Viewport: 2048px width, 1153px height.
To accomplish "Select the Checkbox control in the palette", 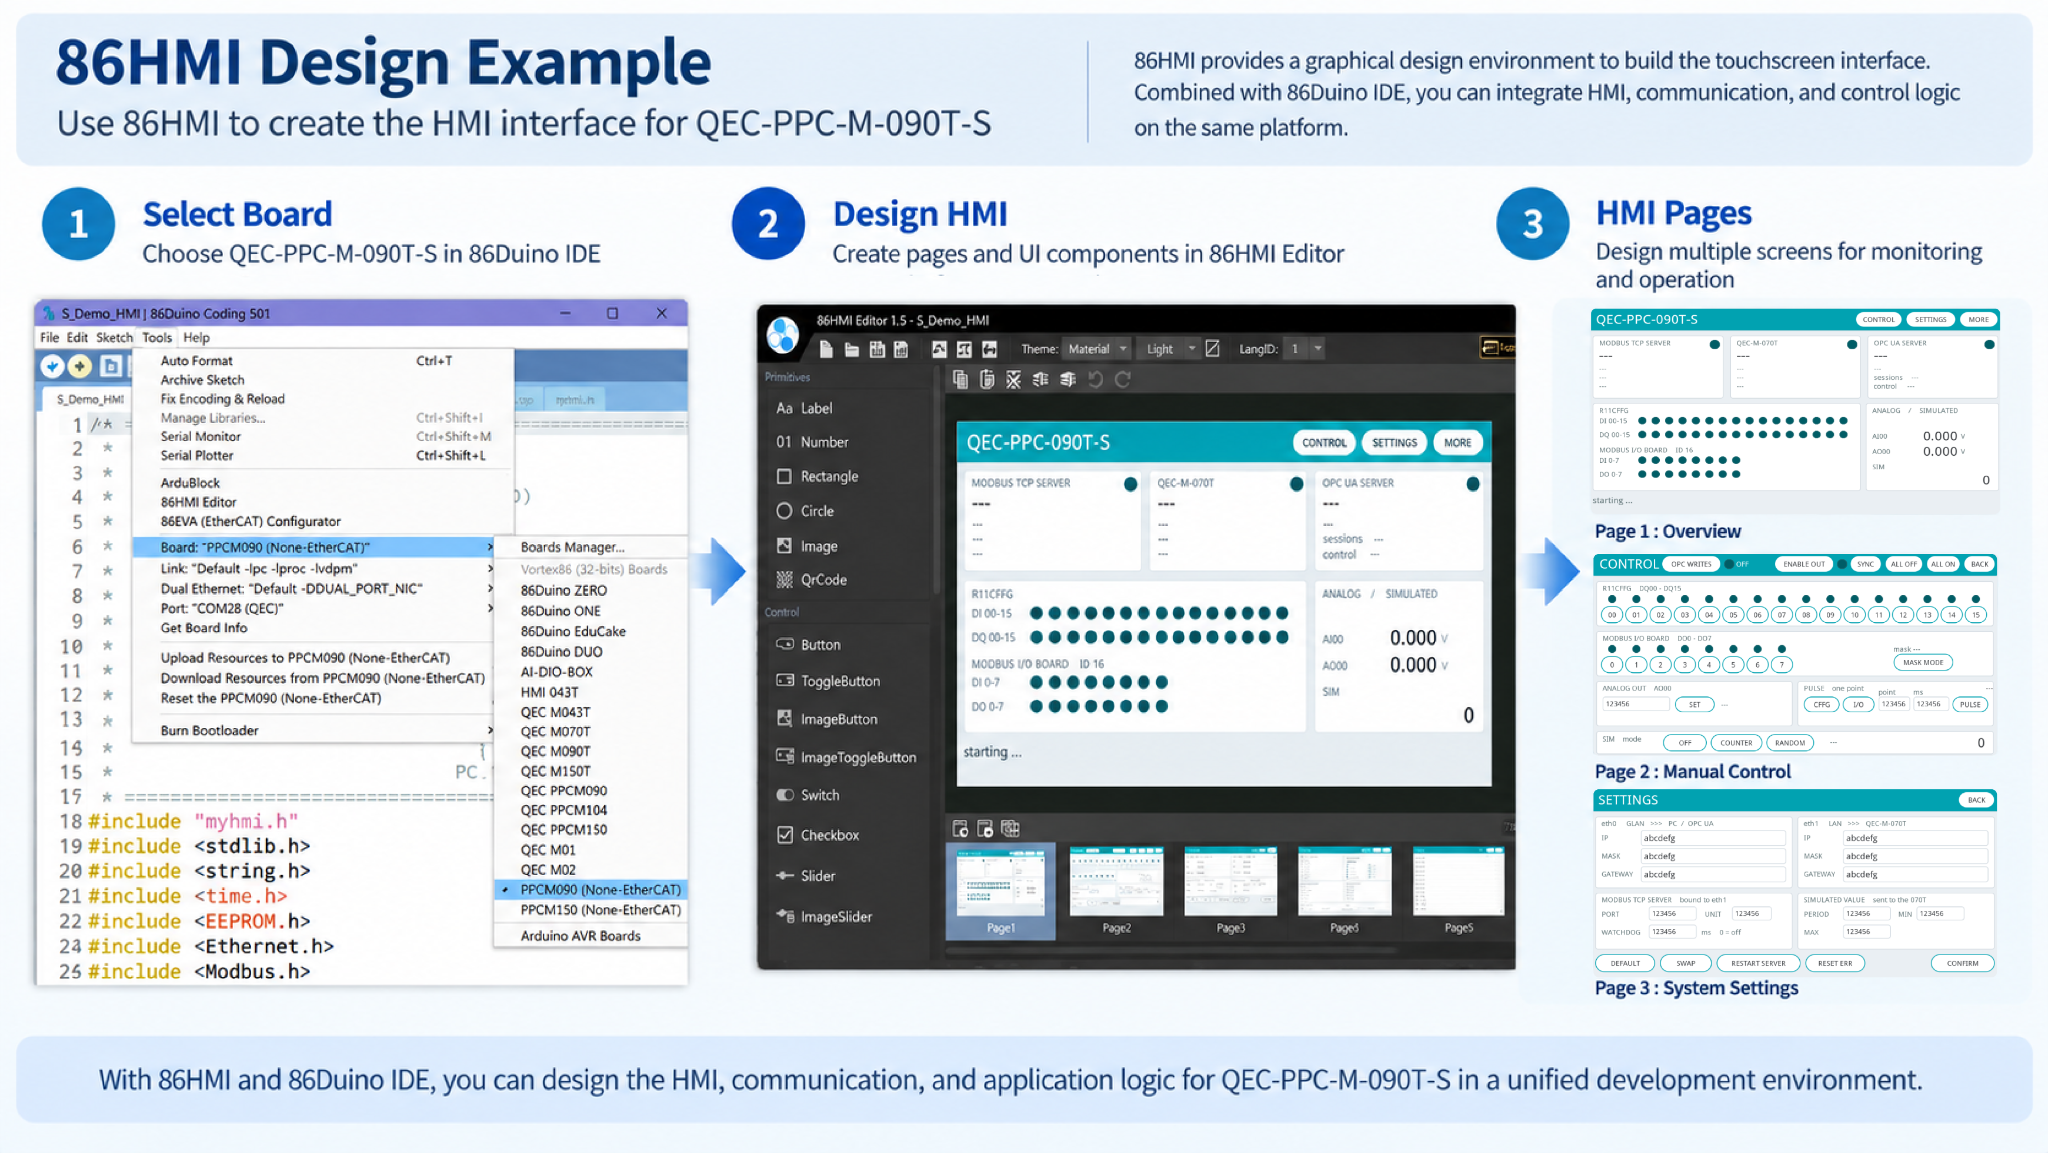I will pos(818,835).
